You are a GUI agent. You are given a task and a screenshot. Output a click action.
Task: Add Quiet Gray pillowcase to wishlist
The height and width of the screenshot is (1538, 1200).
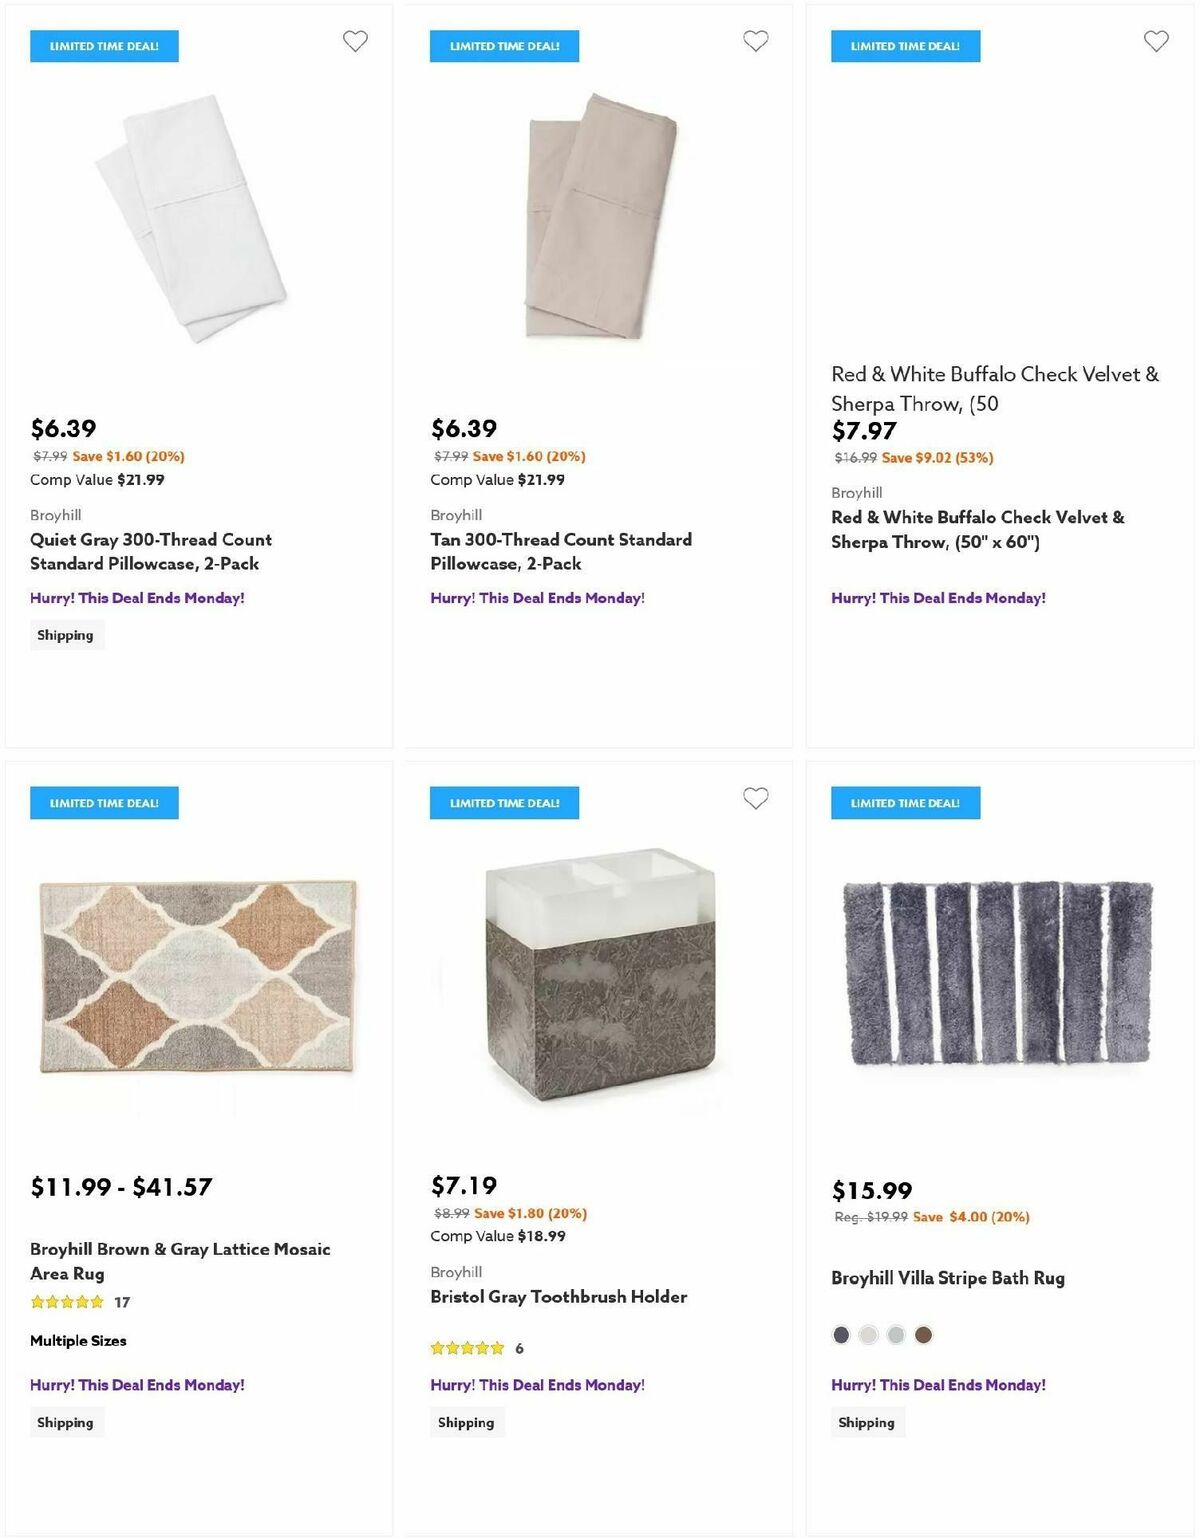tap(356, 42)
